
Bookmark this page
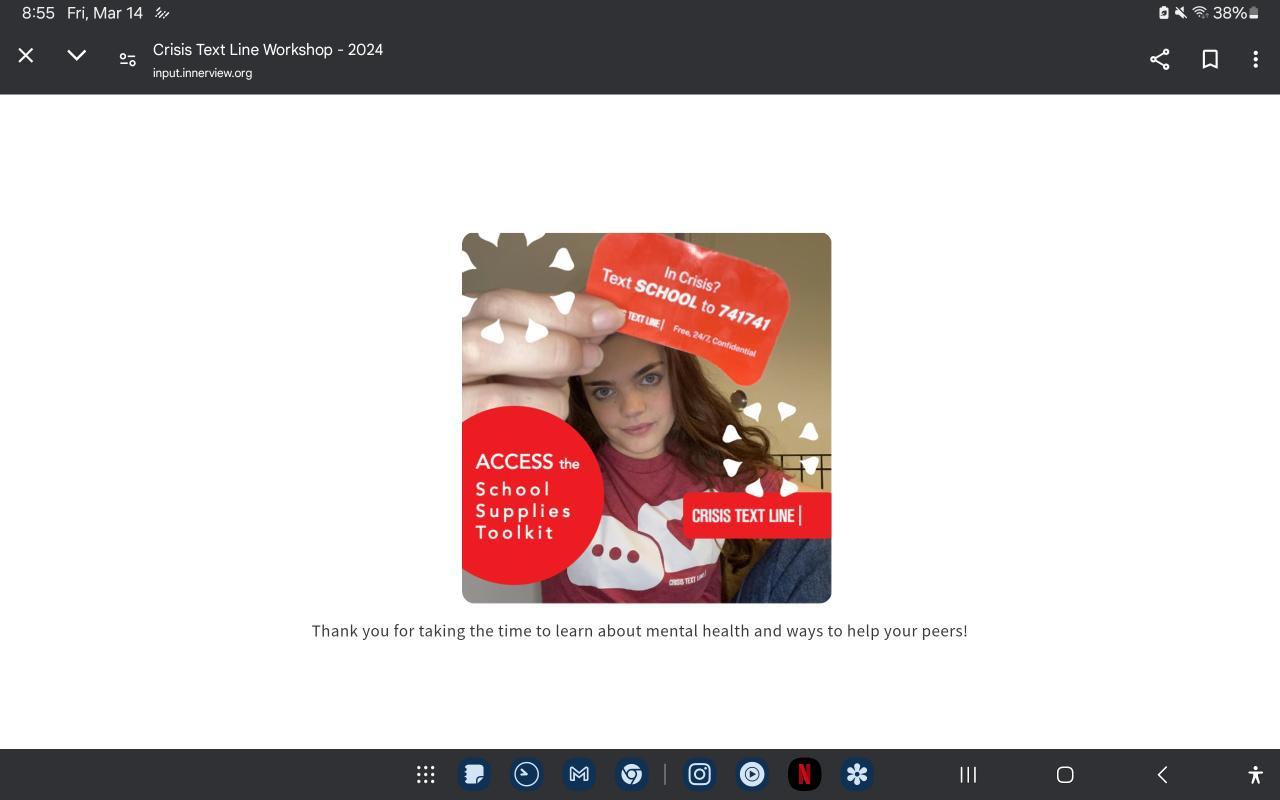[1209, 60]
